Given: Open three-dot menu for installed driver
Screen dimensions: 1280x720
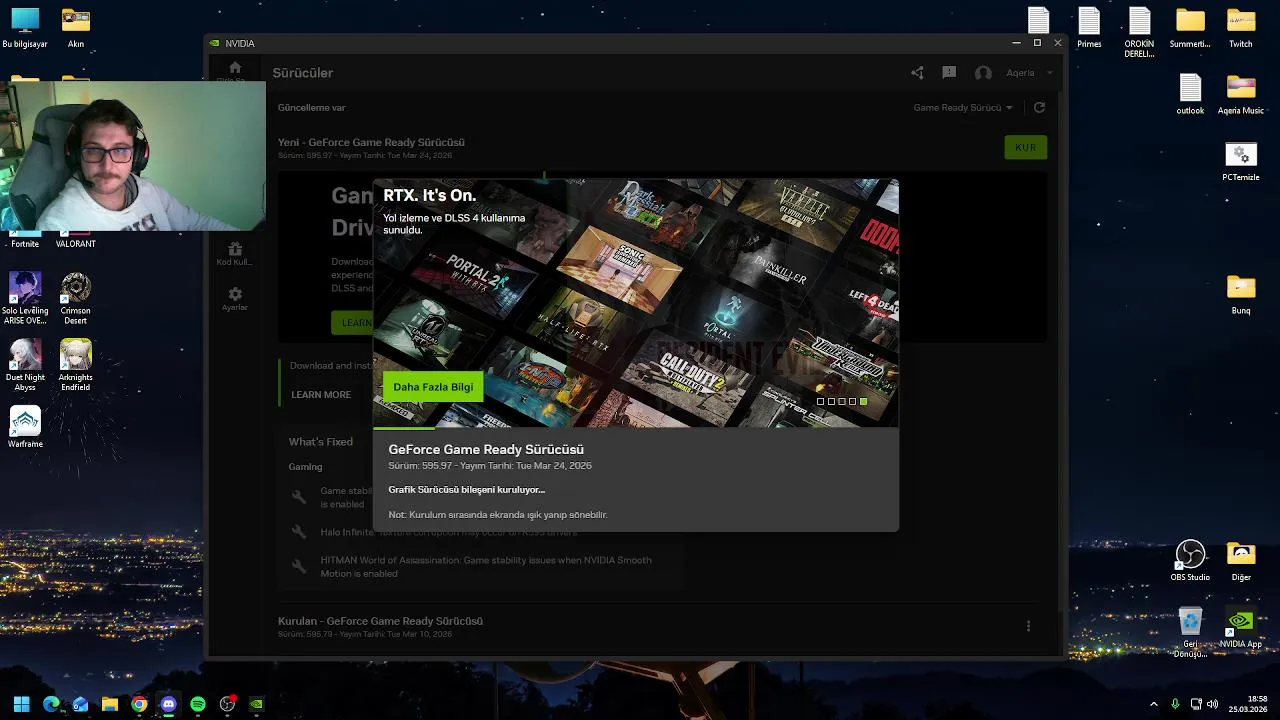Looking at the screenshot, I should pos(1028,626).
